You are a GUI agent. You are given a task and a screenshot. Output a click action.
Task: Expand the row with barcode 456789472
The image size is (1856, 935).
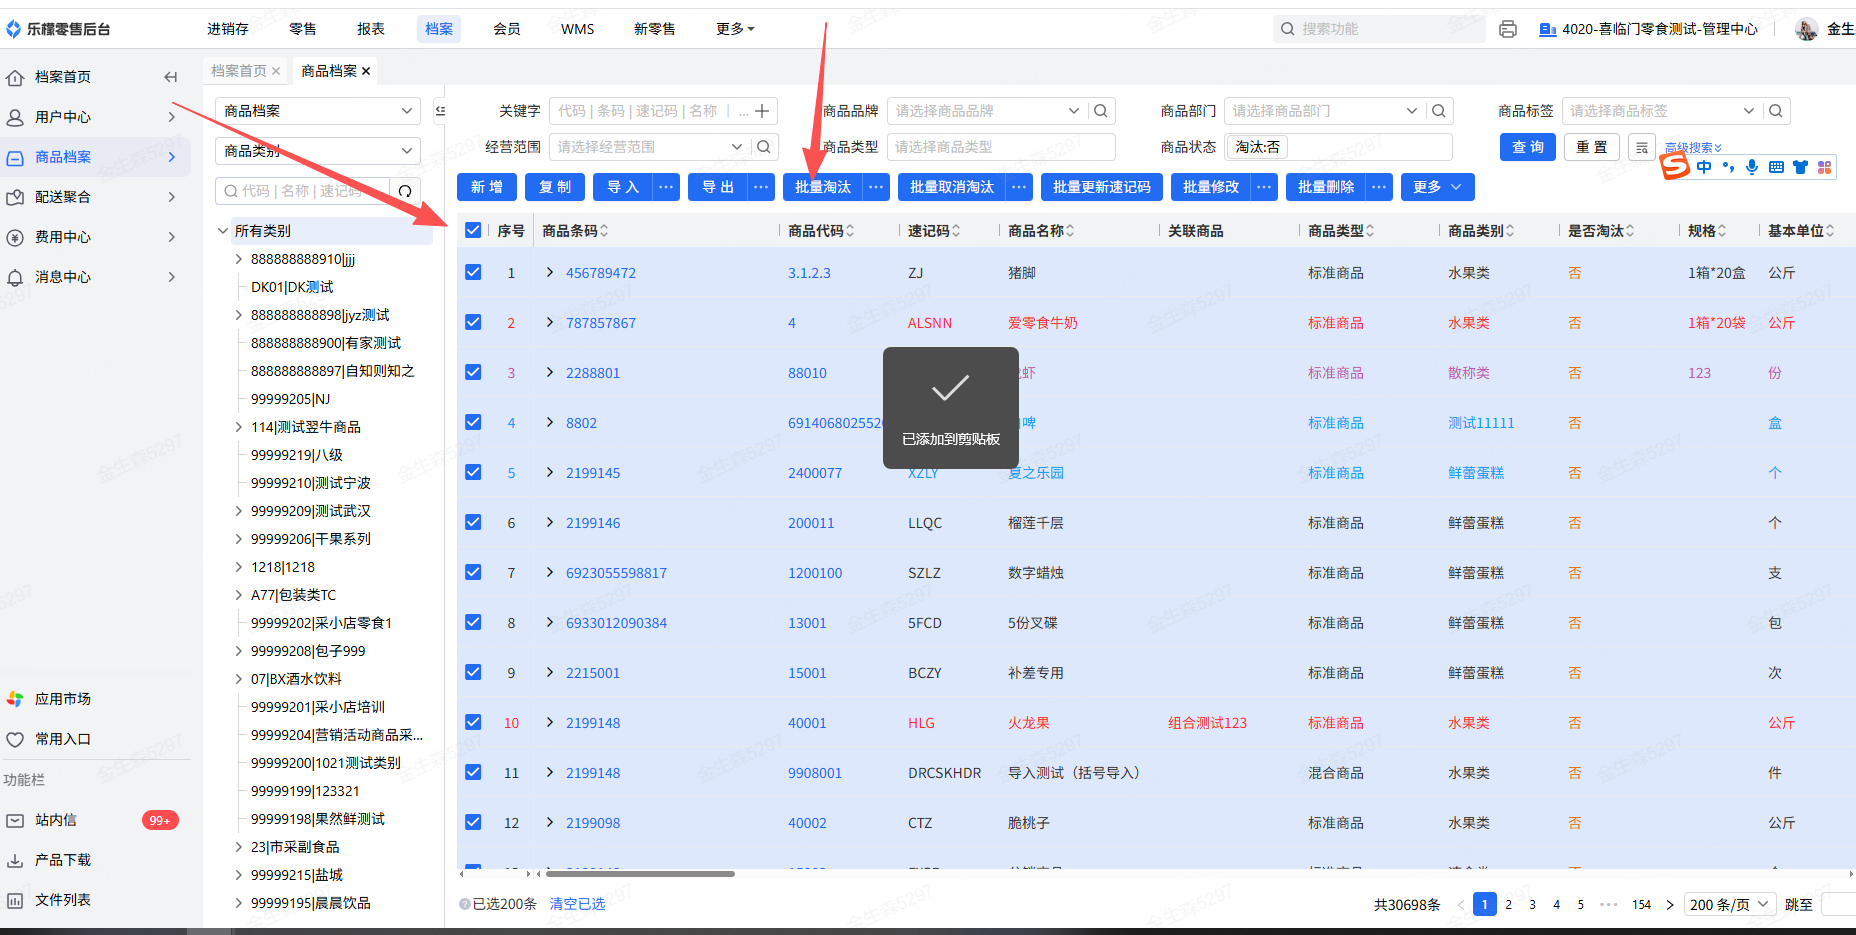click(550, 272)
